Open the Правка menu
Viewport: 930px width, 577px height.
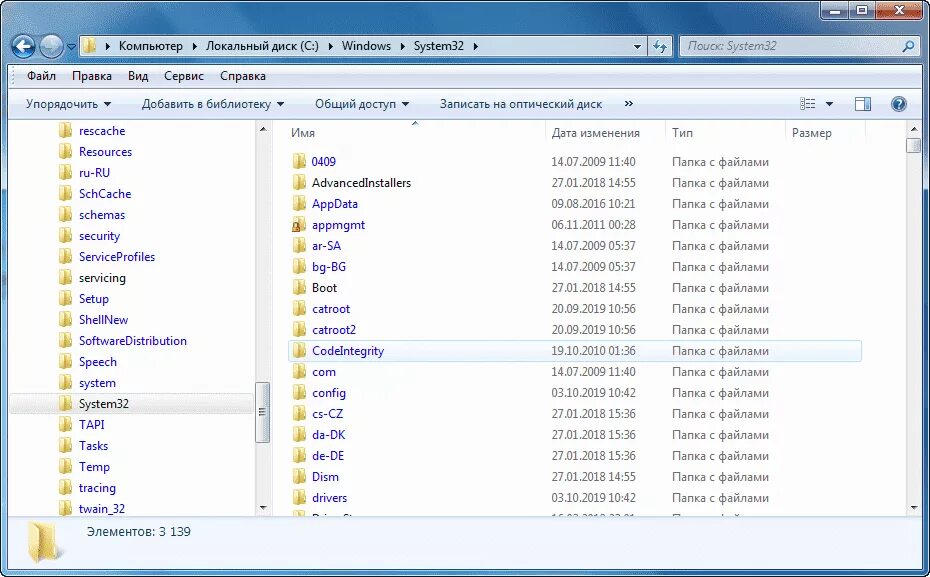(92, 76)
